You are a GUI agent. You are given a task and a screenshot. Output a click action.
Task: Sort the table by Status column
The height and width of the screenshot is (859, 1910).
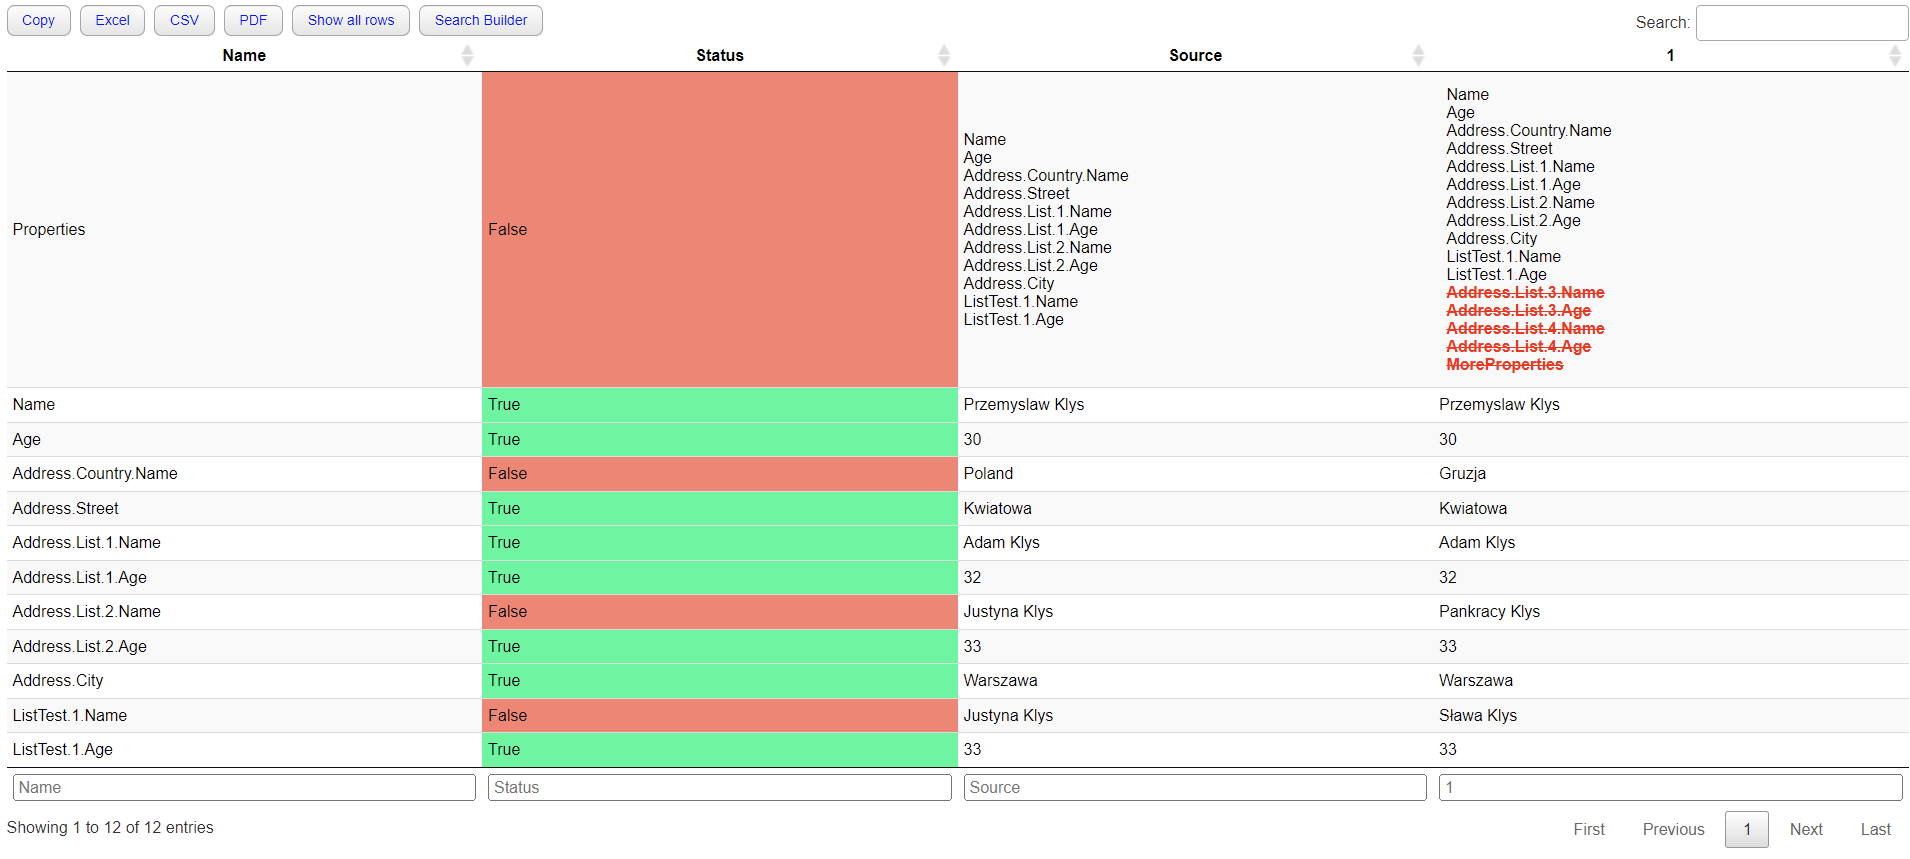coord(719,56)
